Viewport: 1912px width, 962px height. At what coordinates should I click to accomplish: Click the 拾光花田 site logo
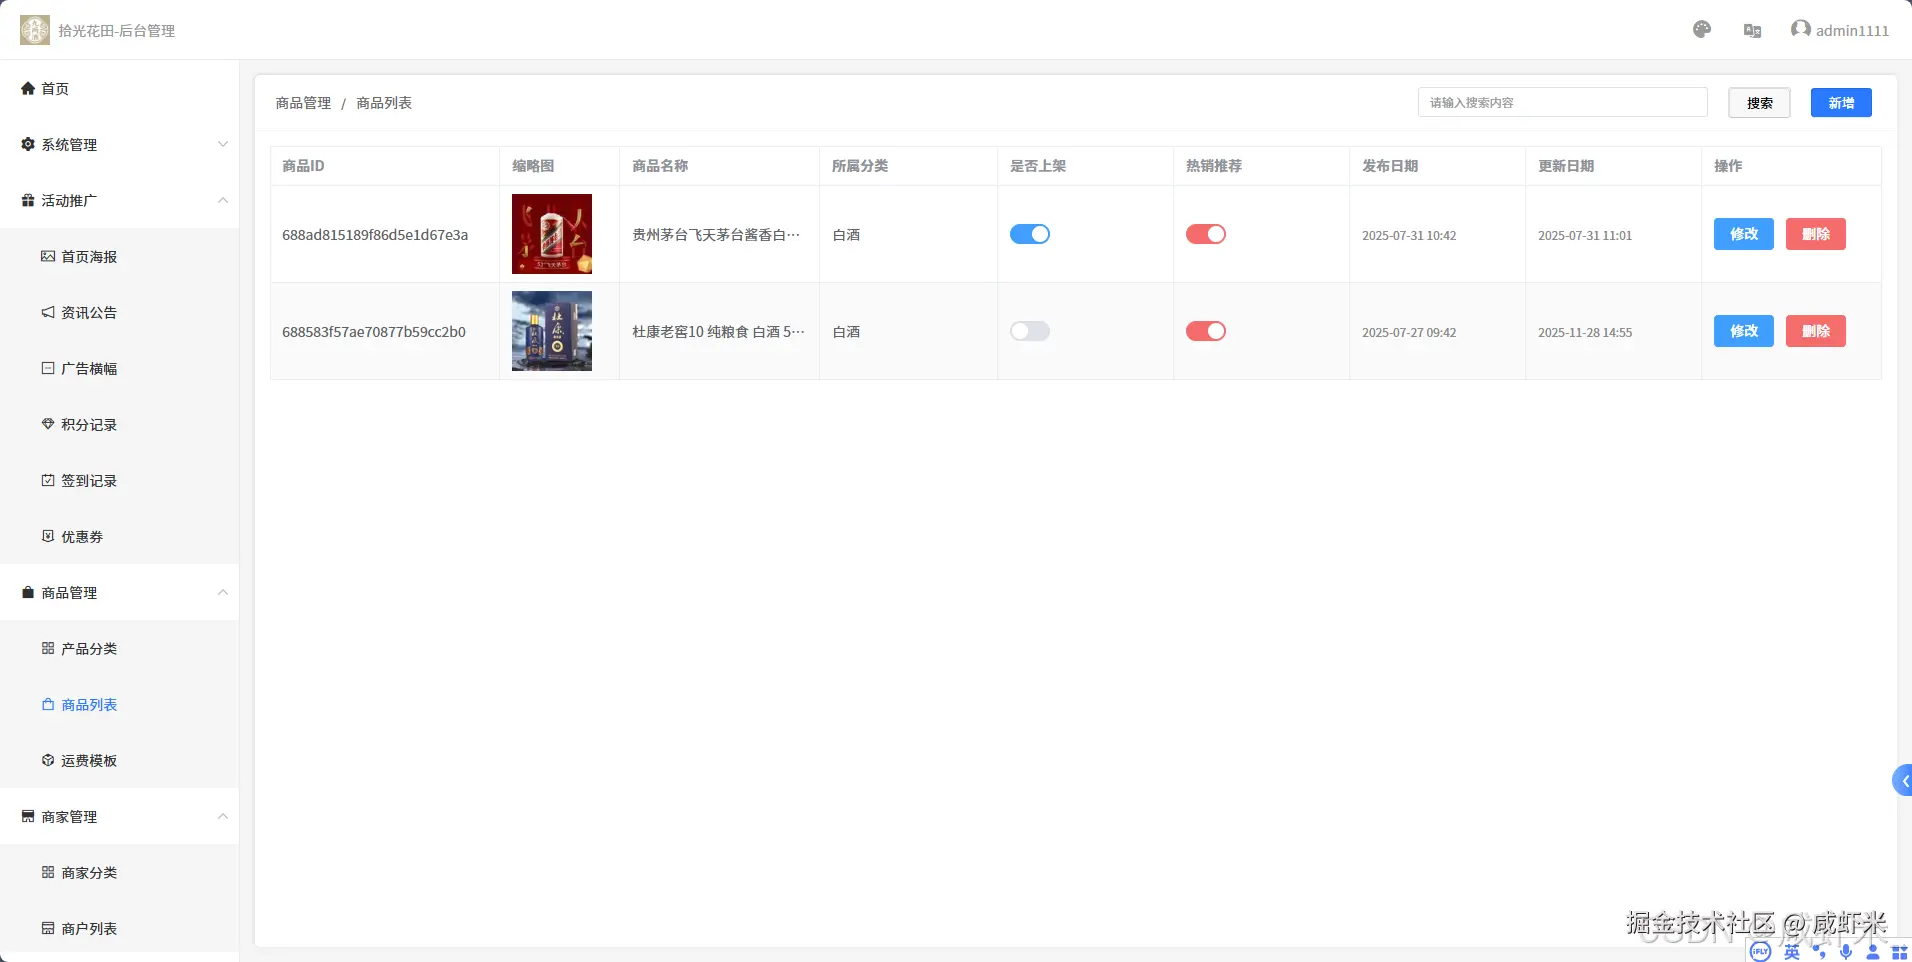[34, 29]
